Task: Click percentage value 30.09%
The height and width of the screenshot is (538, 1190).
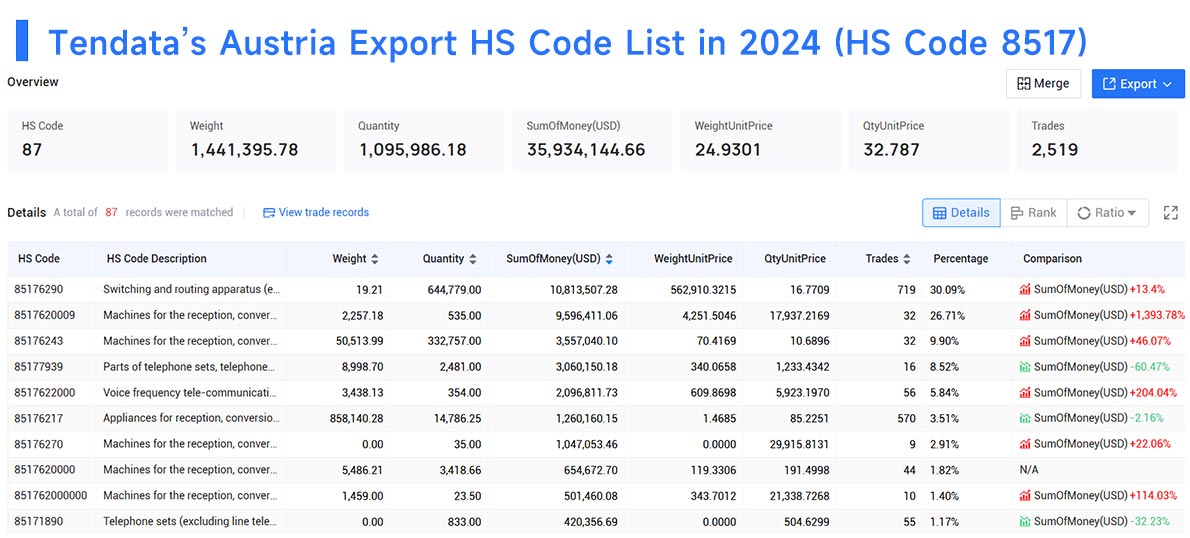Action: click(x=945, y=290)
